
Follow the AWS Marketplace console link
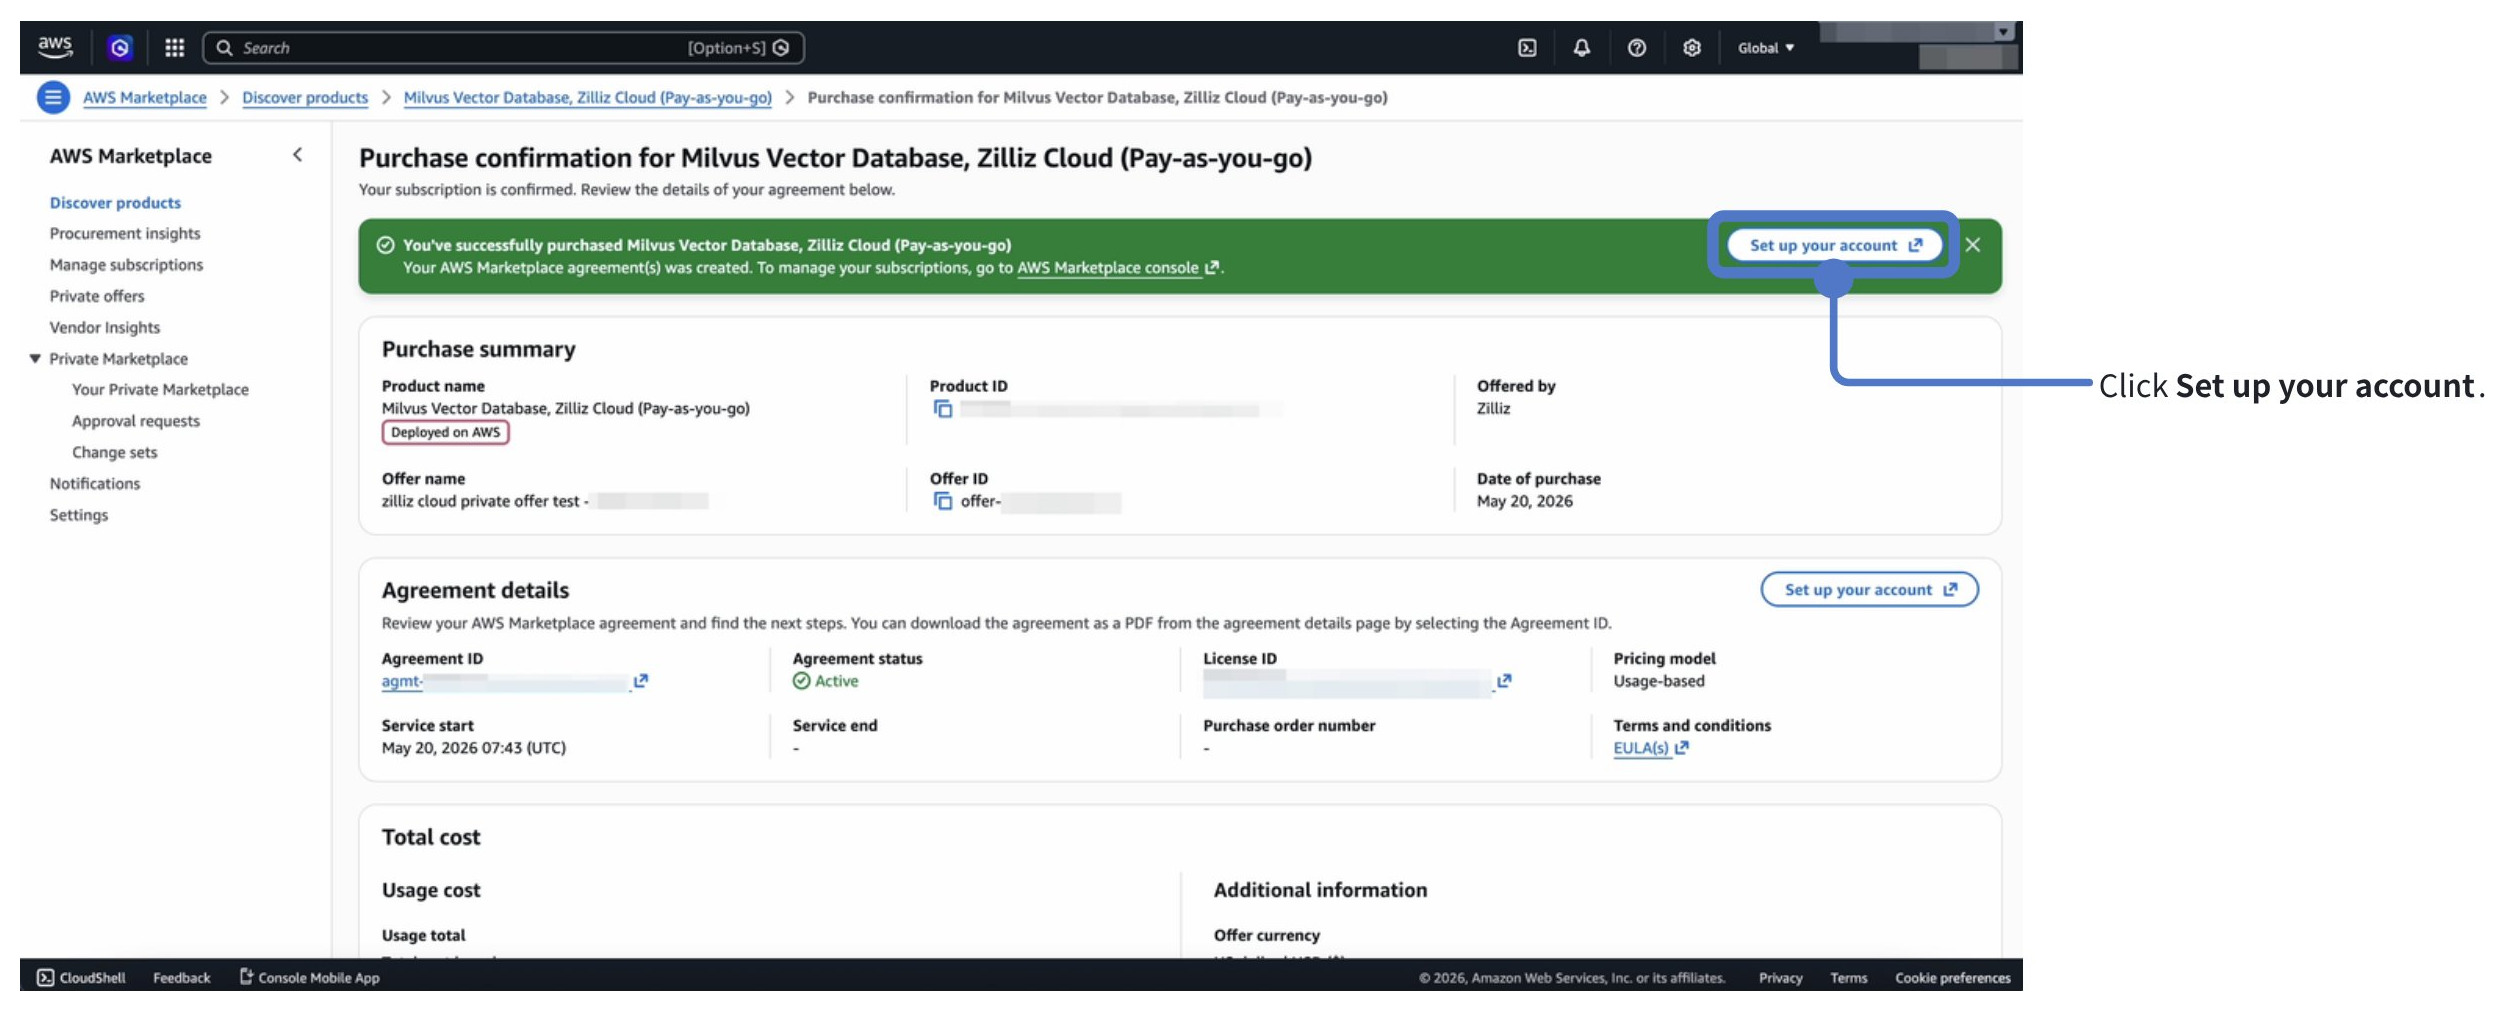pos(1118,268)
